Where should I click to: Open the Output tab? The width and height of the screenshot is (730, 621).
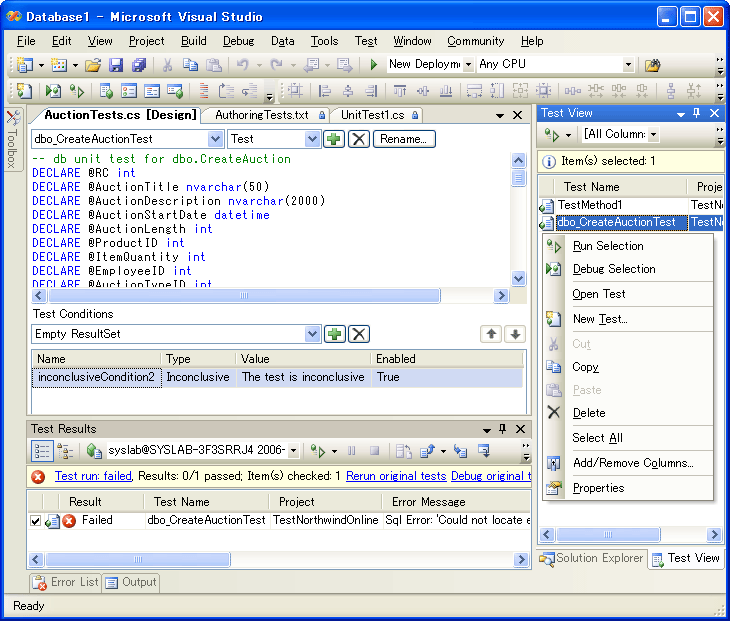(131, 582)
